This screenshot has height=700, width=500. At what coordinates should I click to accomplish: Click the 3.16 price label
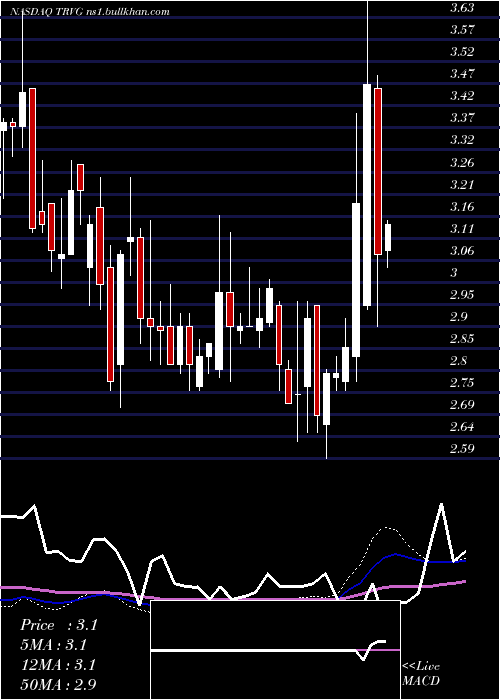pos(462,207)
